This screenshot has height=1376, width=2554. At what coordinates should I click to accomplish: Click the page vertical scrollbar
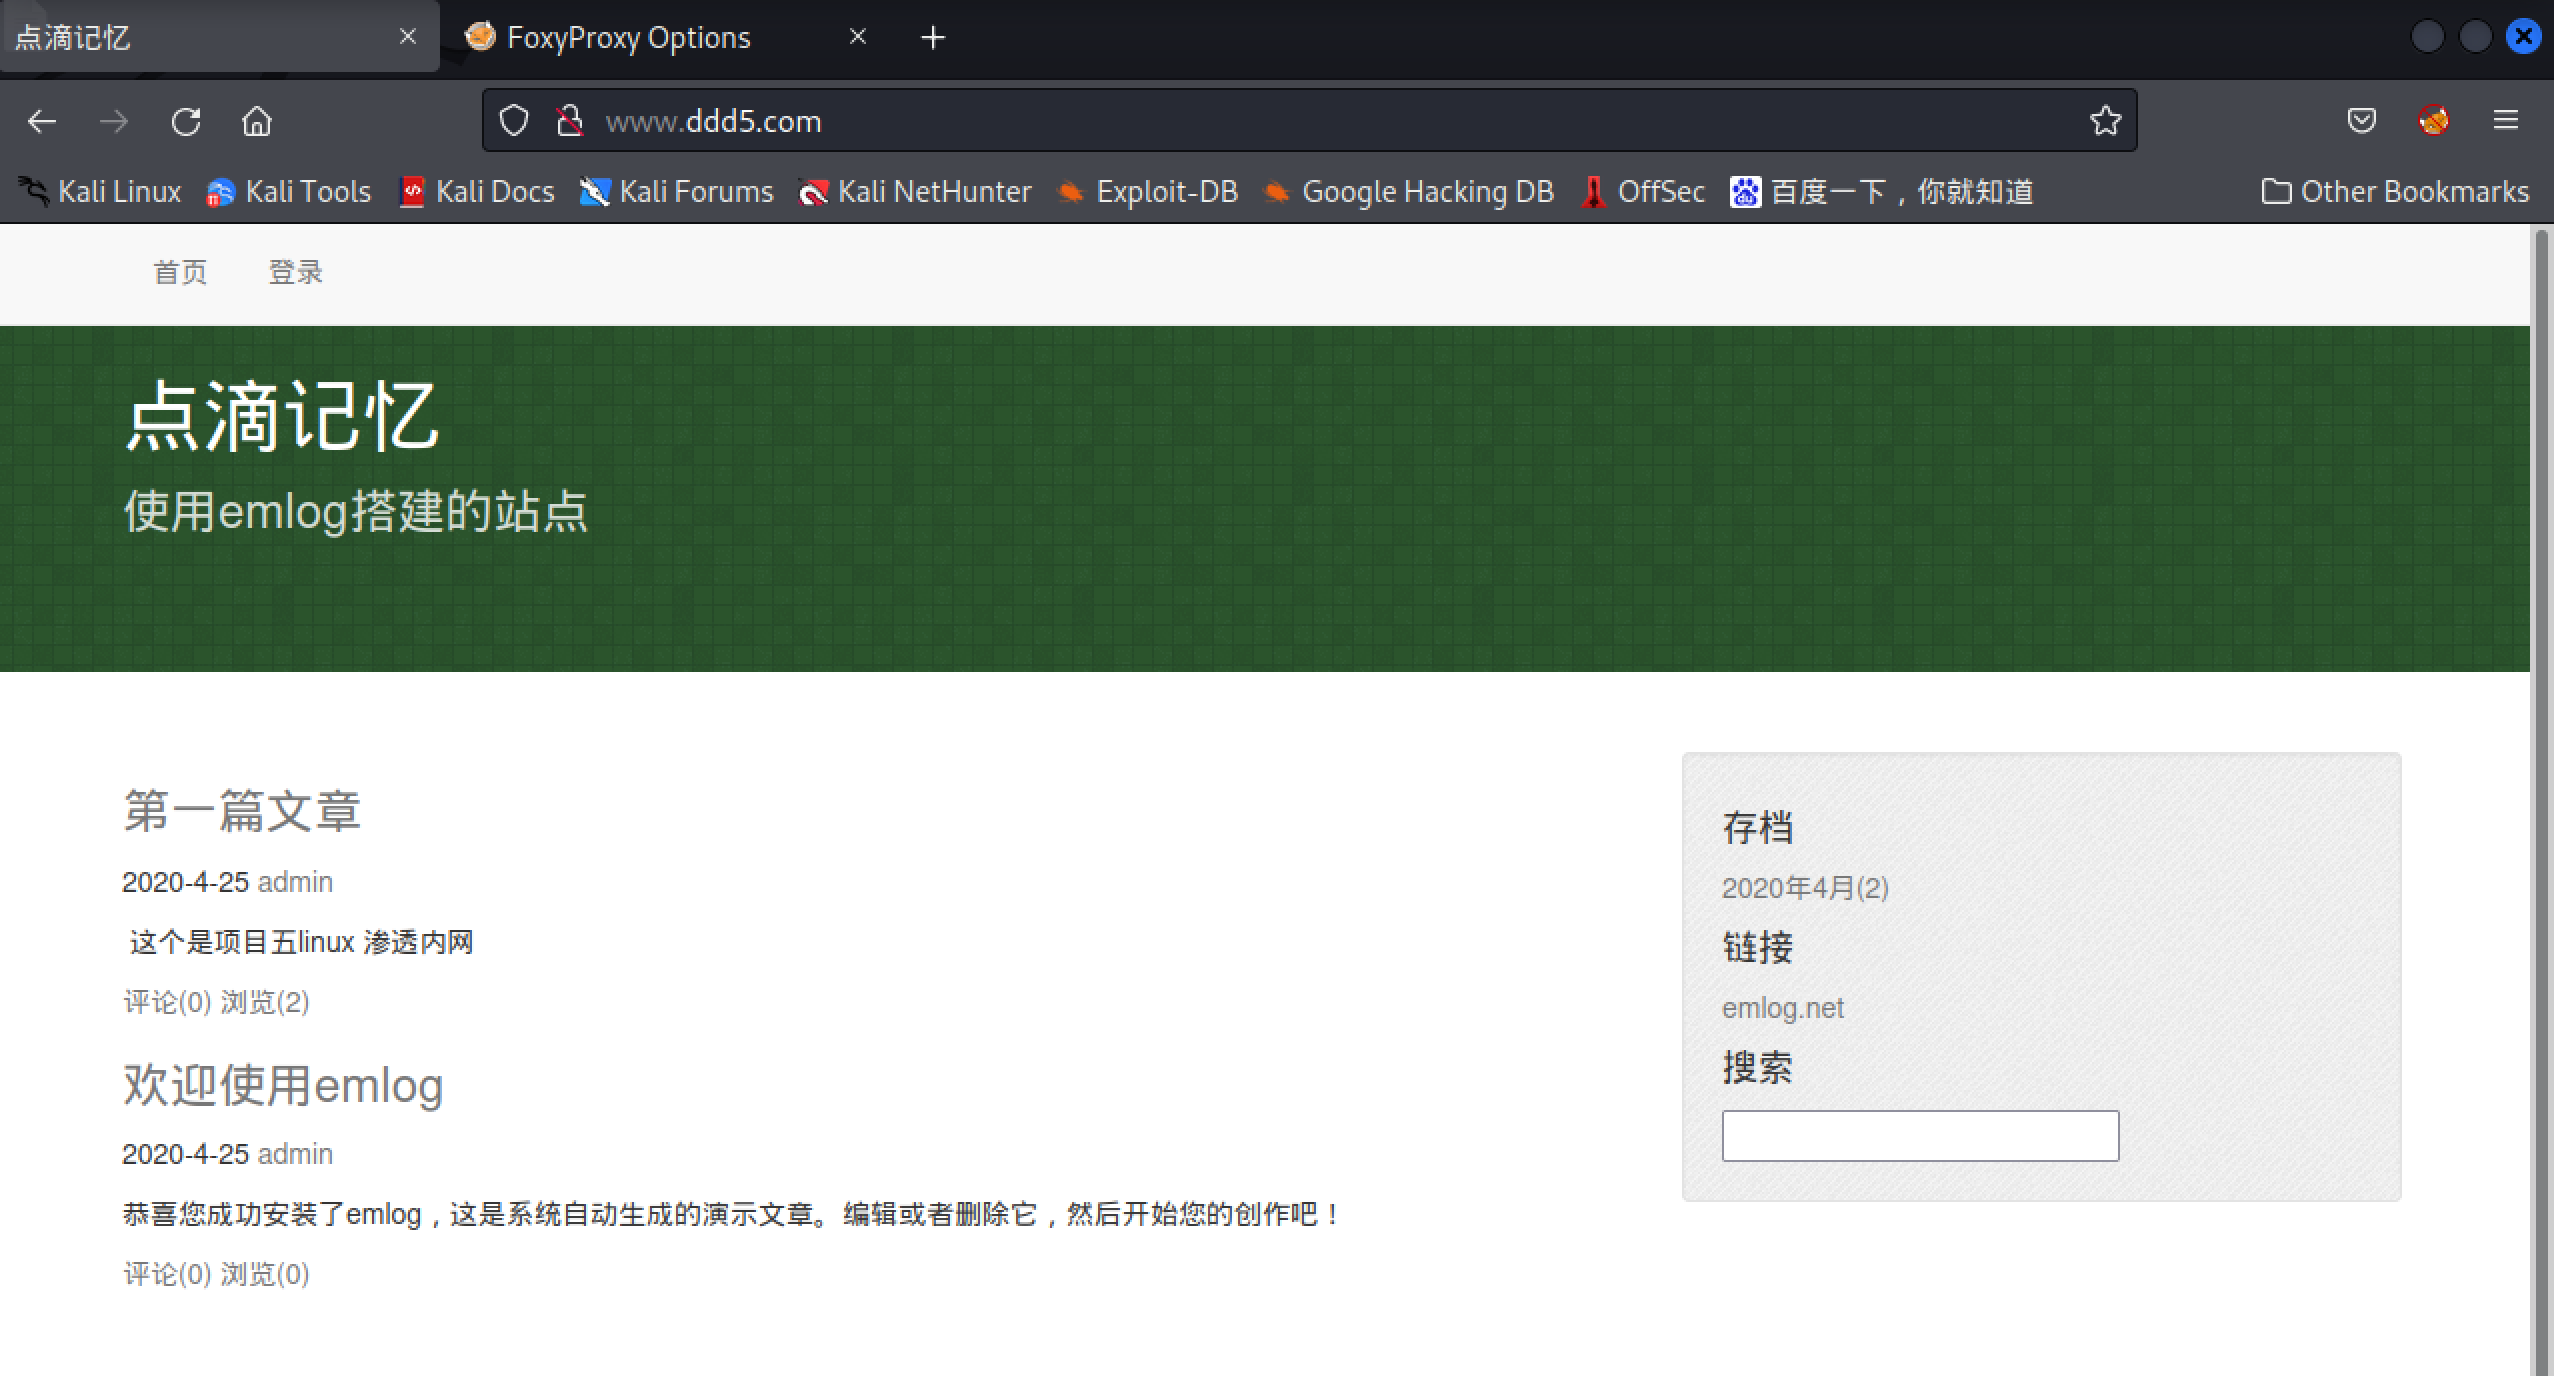point(2542,800)
